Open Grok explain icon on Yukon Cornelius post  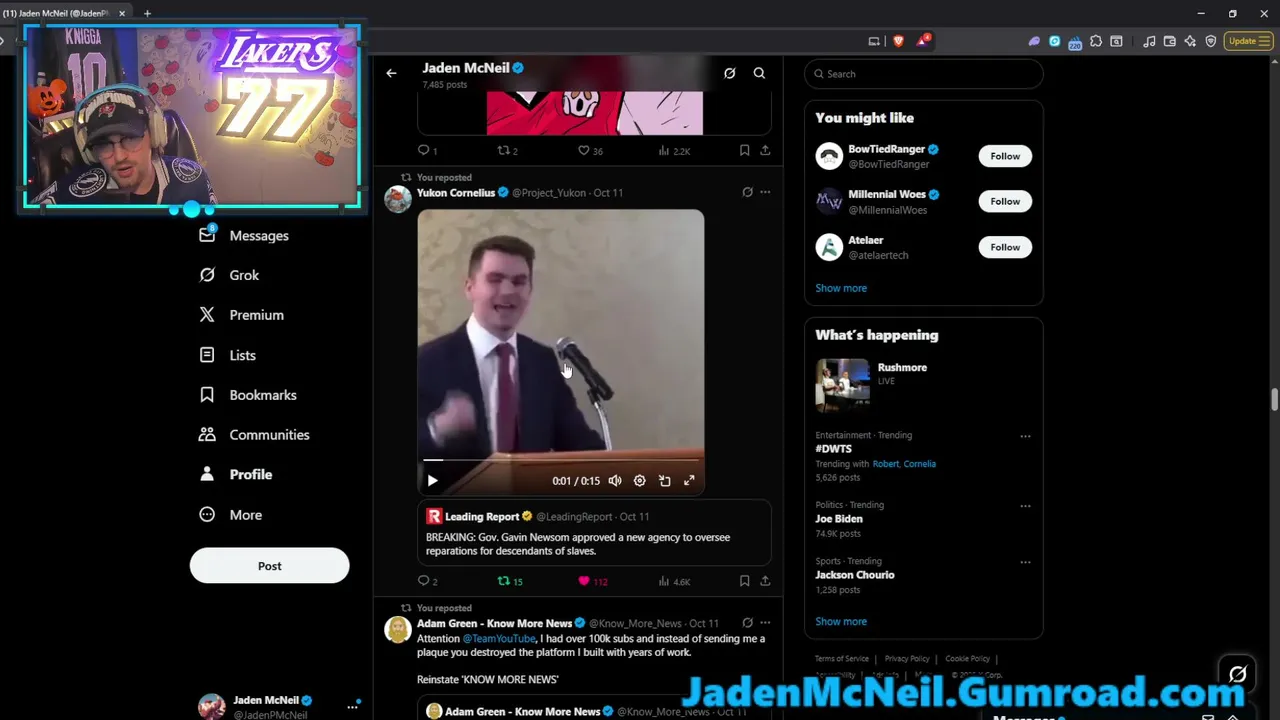[x=747, y=192]
